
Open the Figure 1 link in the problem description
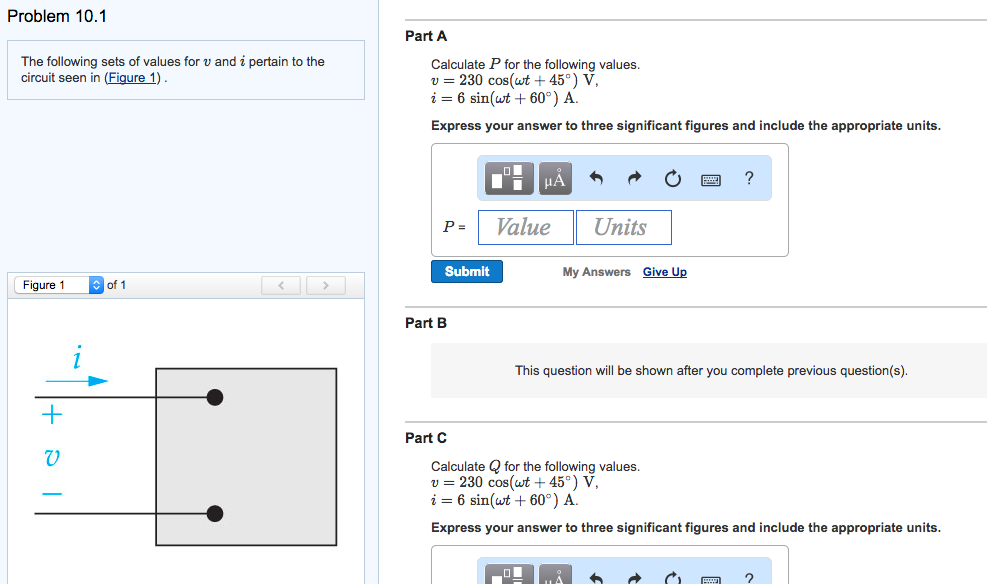131,77
